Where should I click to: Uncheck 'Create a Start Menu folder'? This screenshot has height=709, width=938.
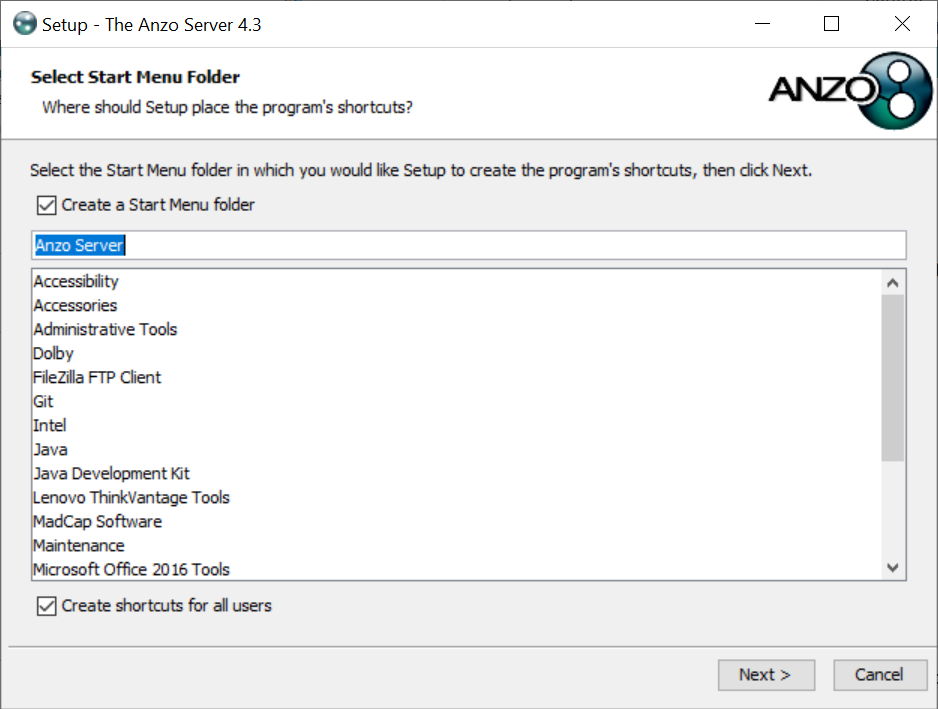(45, 205)
